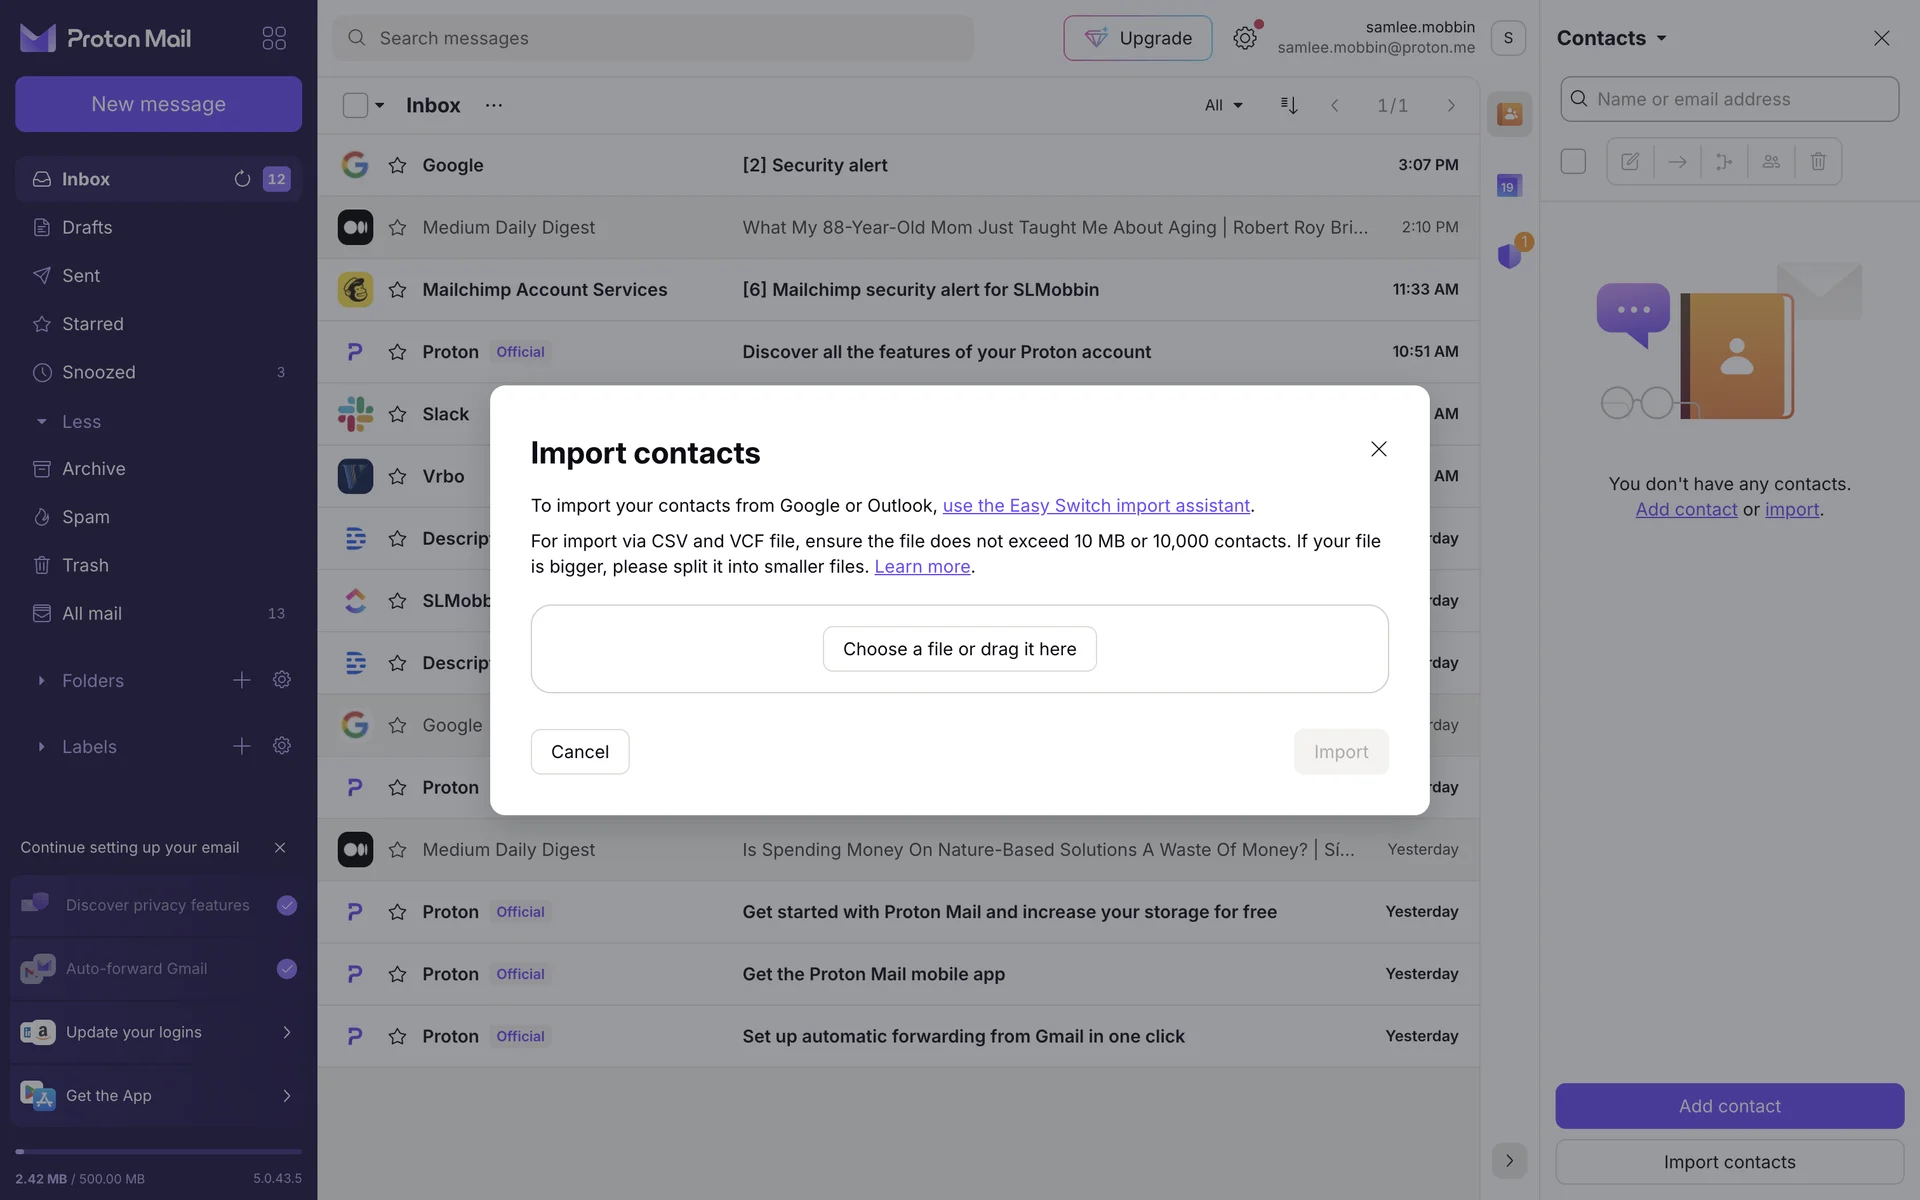Add a new folder with plus icon
This screenshot has height=1200, width=1920.
click(x=242, y=680)
